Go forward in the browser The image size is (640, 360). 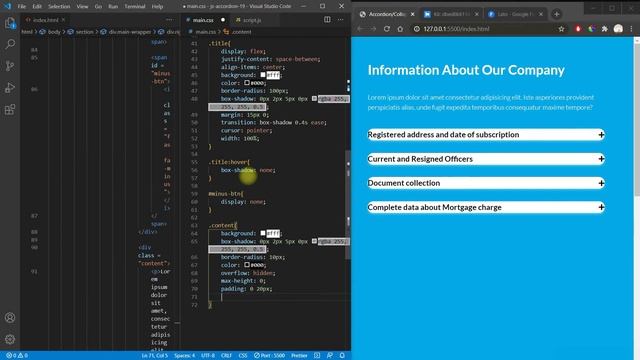(373, 29)
